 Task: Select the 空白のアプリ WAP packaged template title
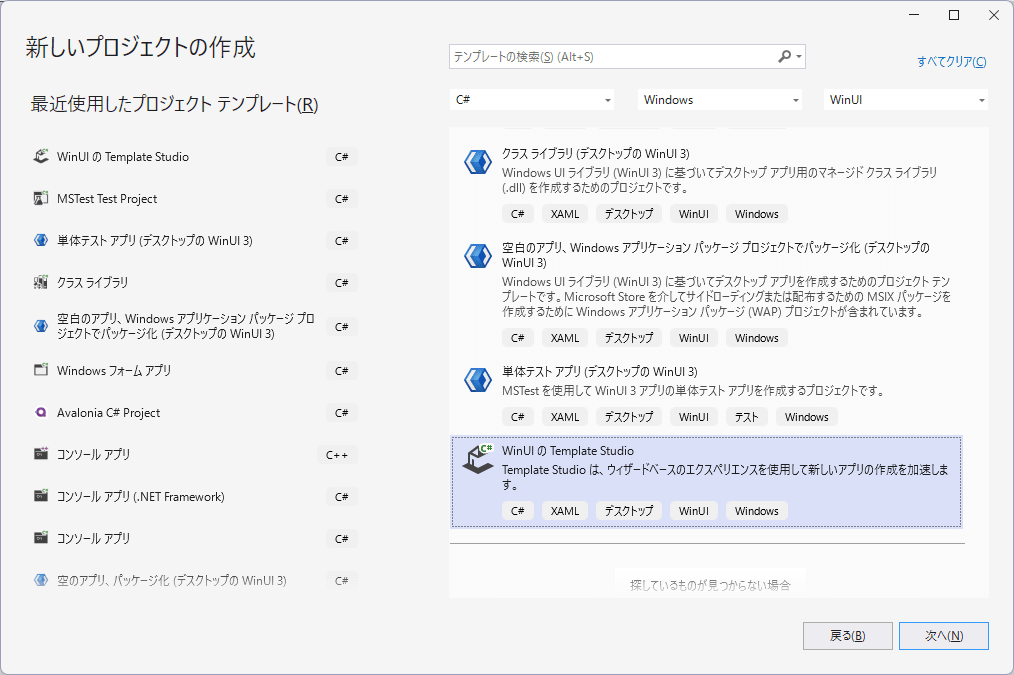716,255
